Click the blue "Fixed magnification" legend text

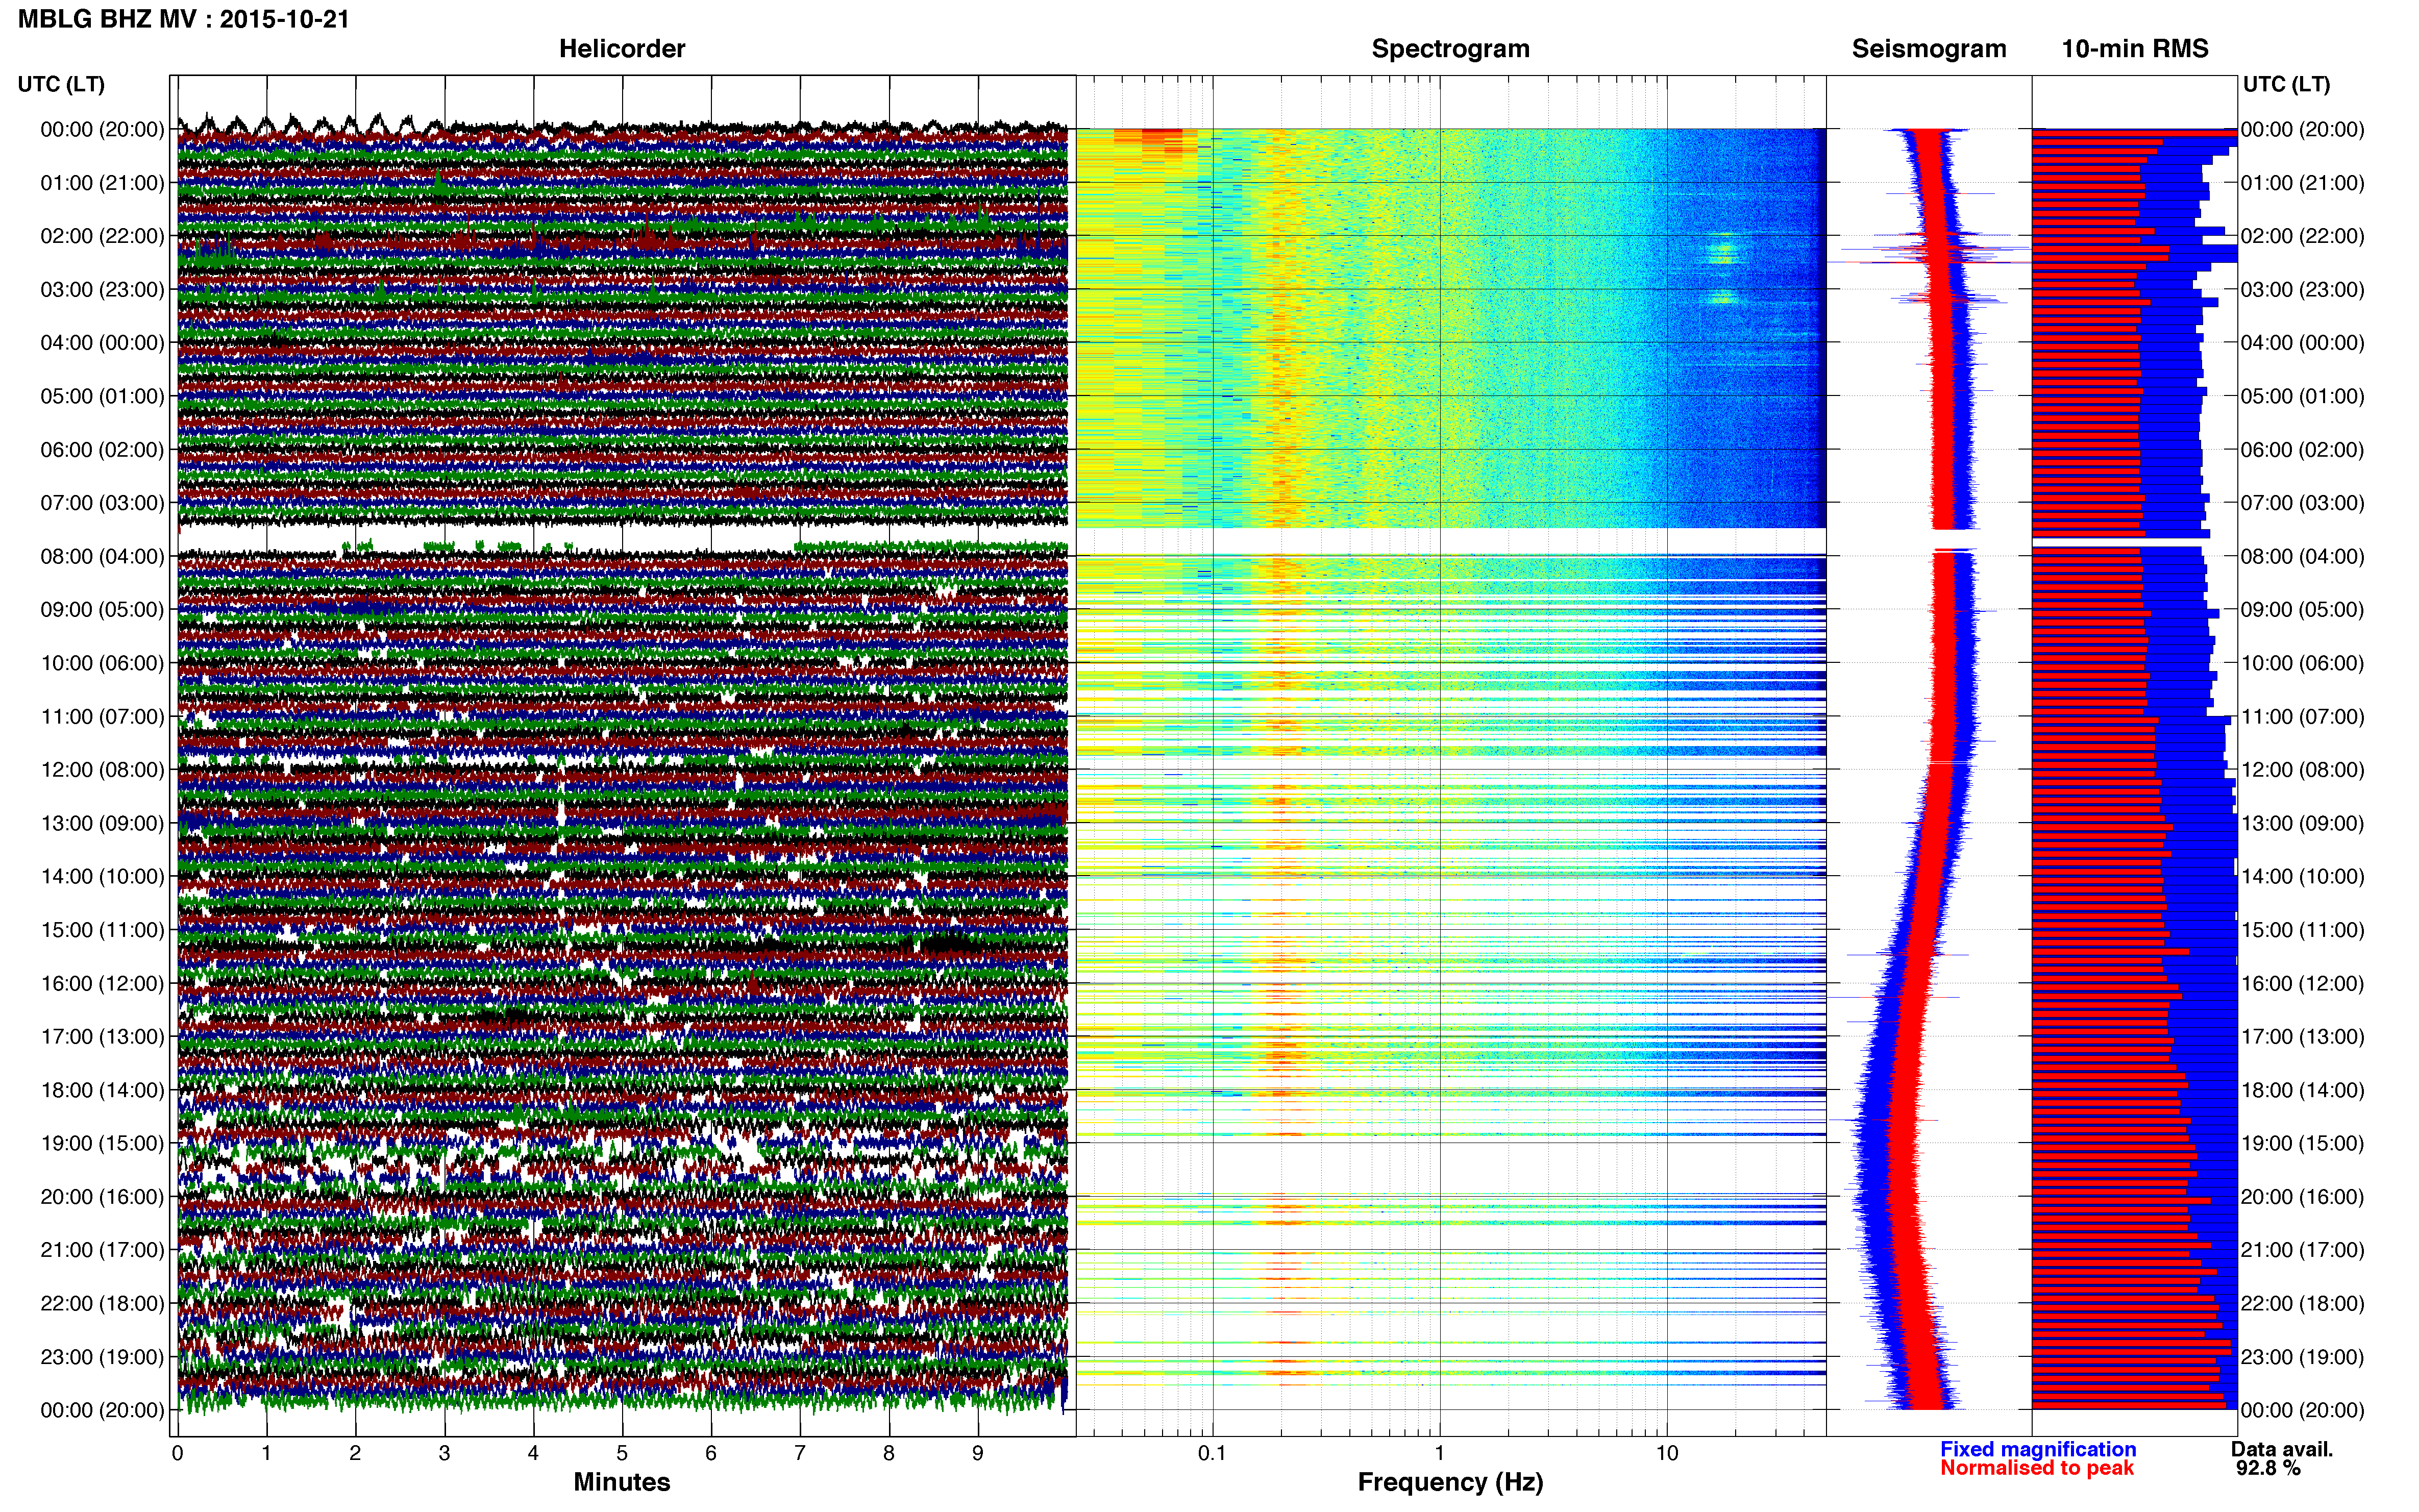[x=2038, y=1450]
